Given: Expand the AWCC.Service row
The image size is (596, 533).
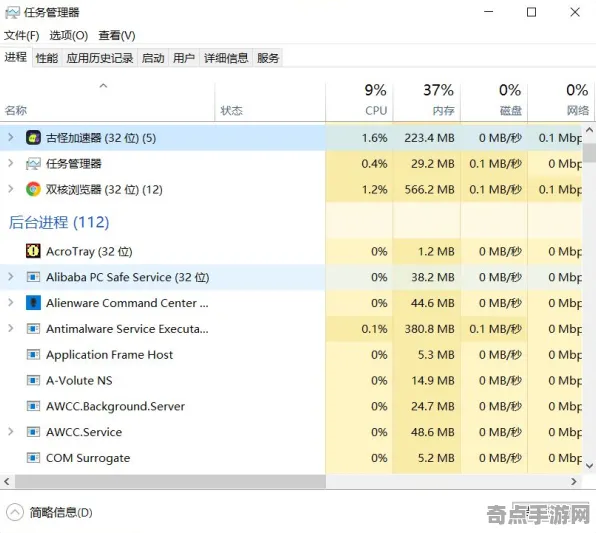Looking at the screenshot, I should (11, 432).
